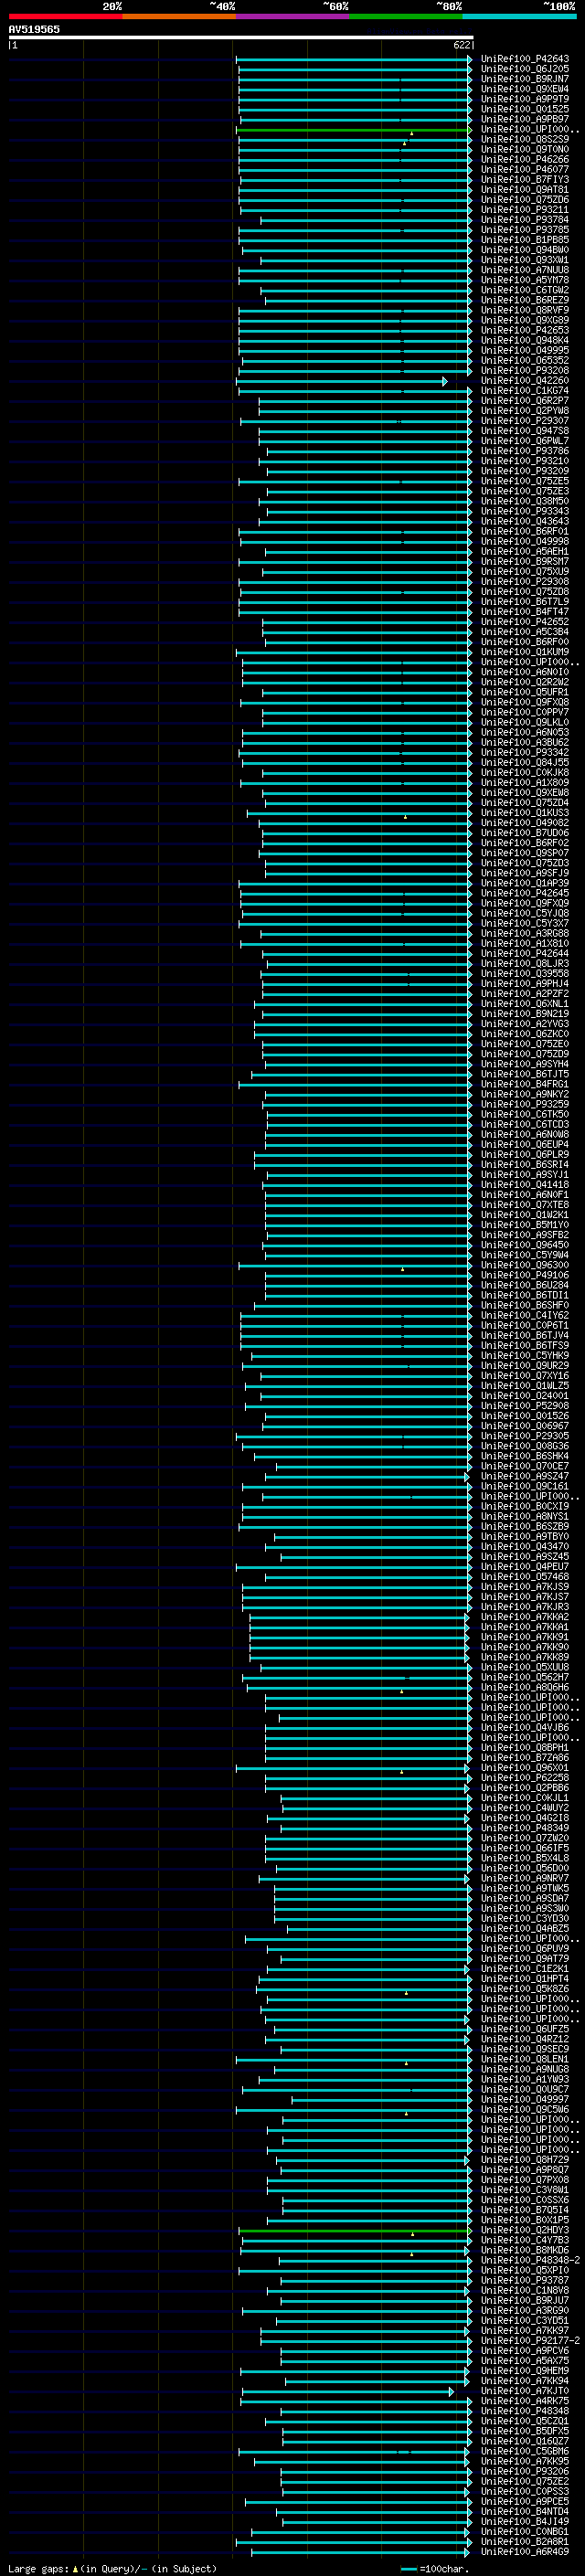The width and height of the screenshot is (585, 2576).
Task: Choose the UniRef100_P93208 entry
Action: click(x=525, y=370)
